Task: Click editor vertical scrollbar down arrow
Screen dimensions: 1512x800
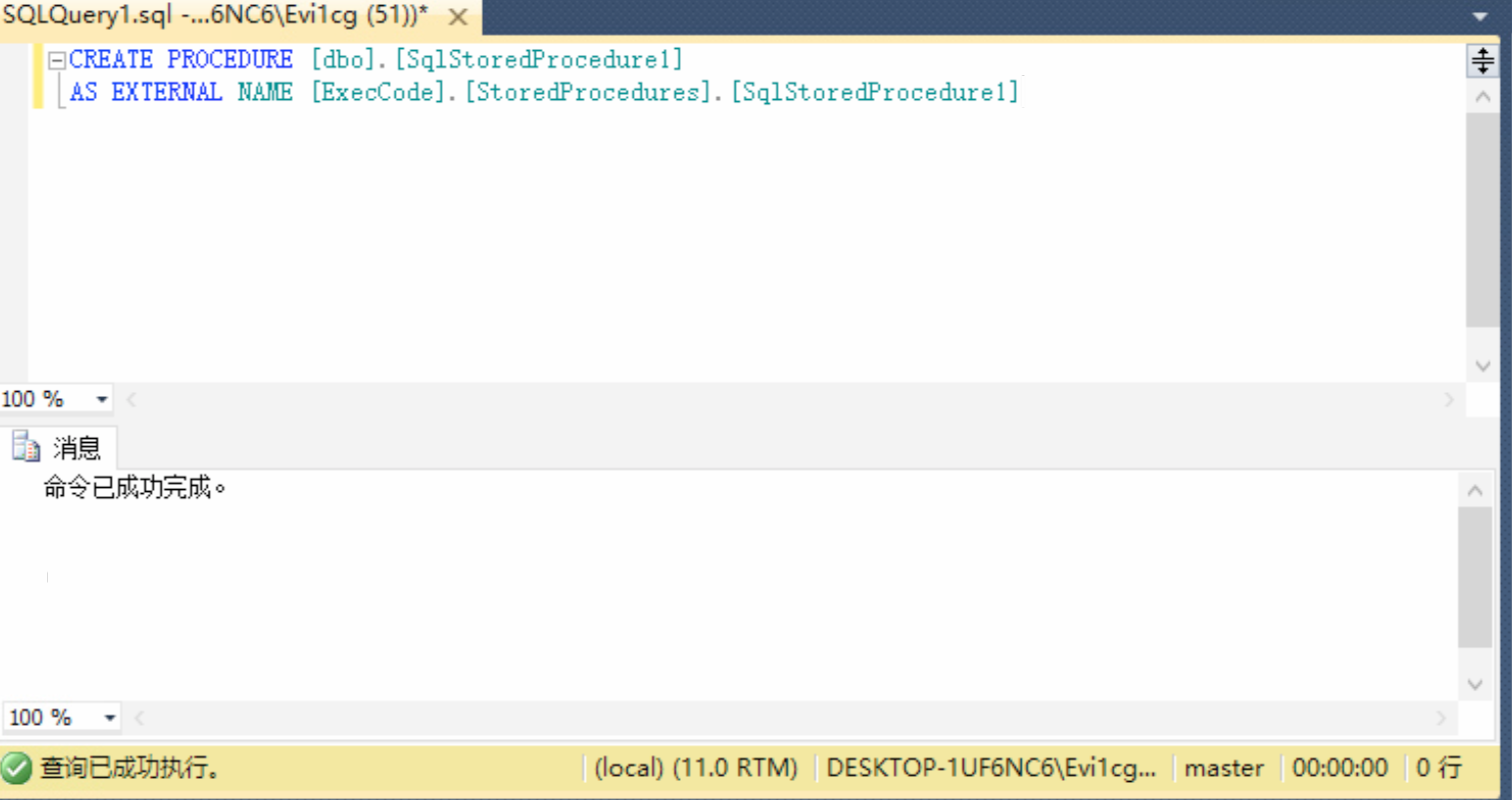Action: [x=1482, y=367]
